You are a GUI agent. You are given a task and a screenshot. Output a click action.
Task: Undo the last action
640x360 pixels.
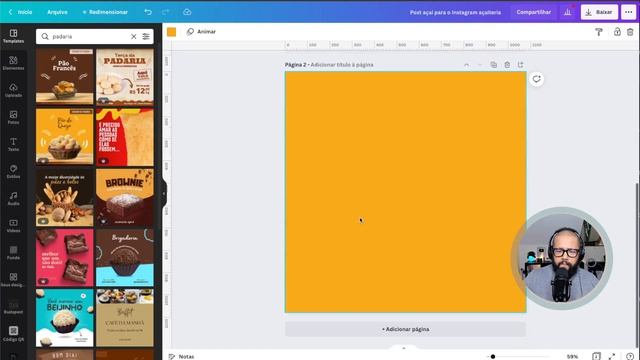(x=148, y=12)
